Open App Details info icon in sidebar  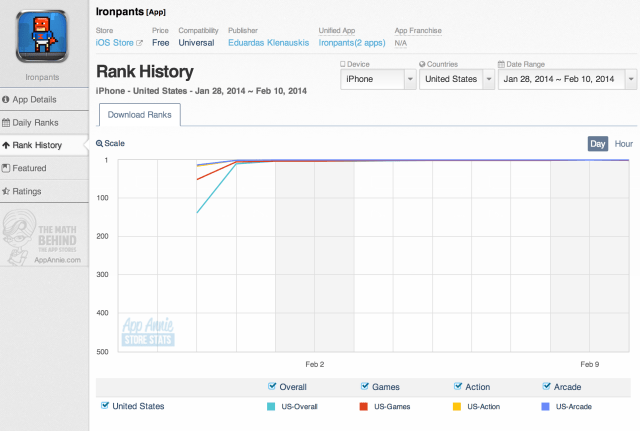tap(7, 100)
